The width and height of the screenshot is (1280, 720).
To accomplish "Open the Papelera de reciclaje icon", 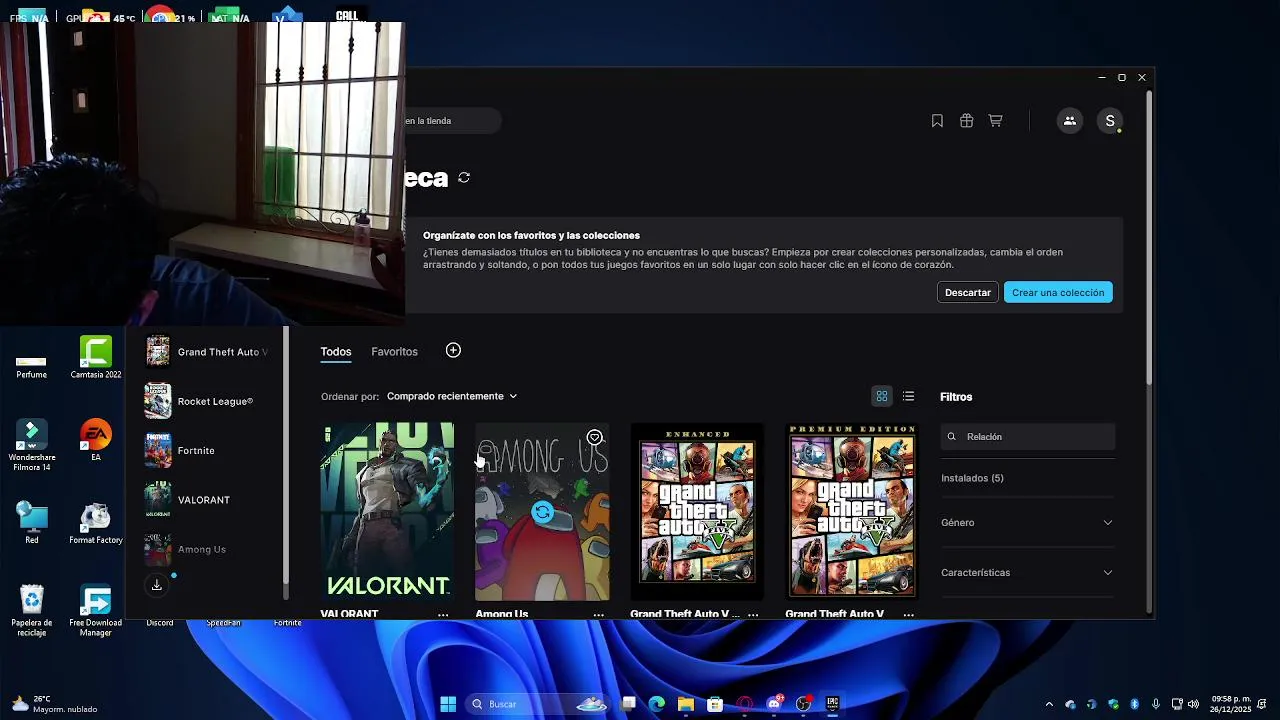I will [32, 611].
